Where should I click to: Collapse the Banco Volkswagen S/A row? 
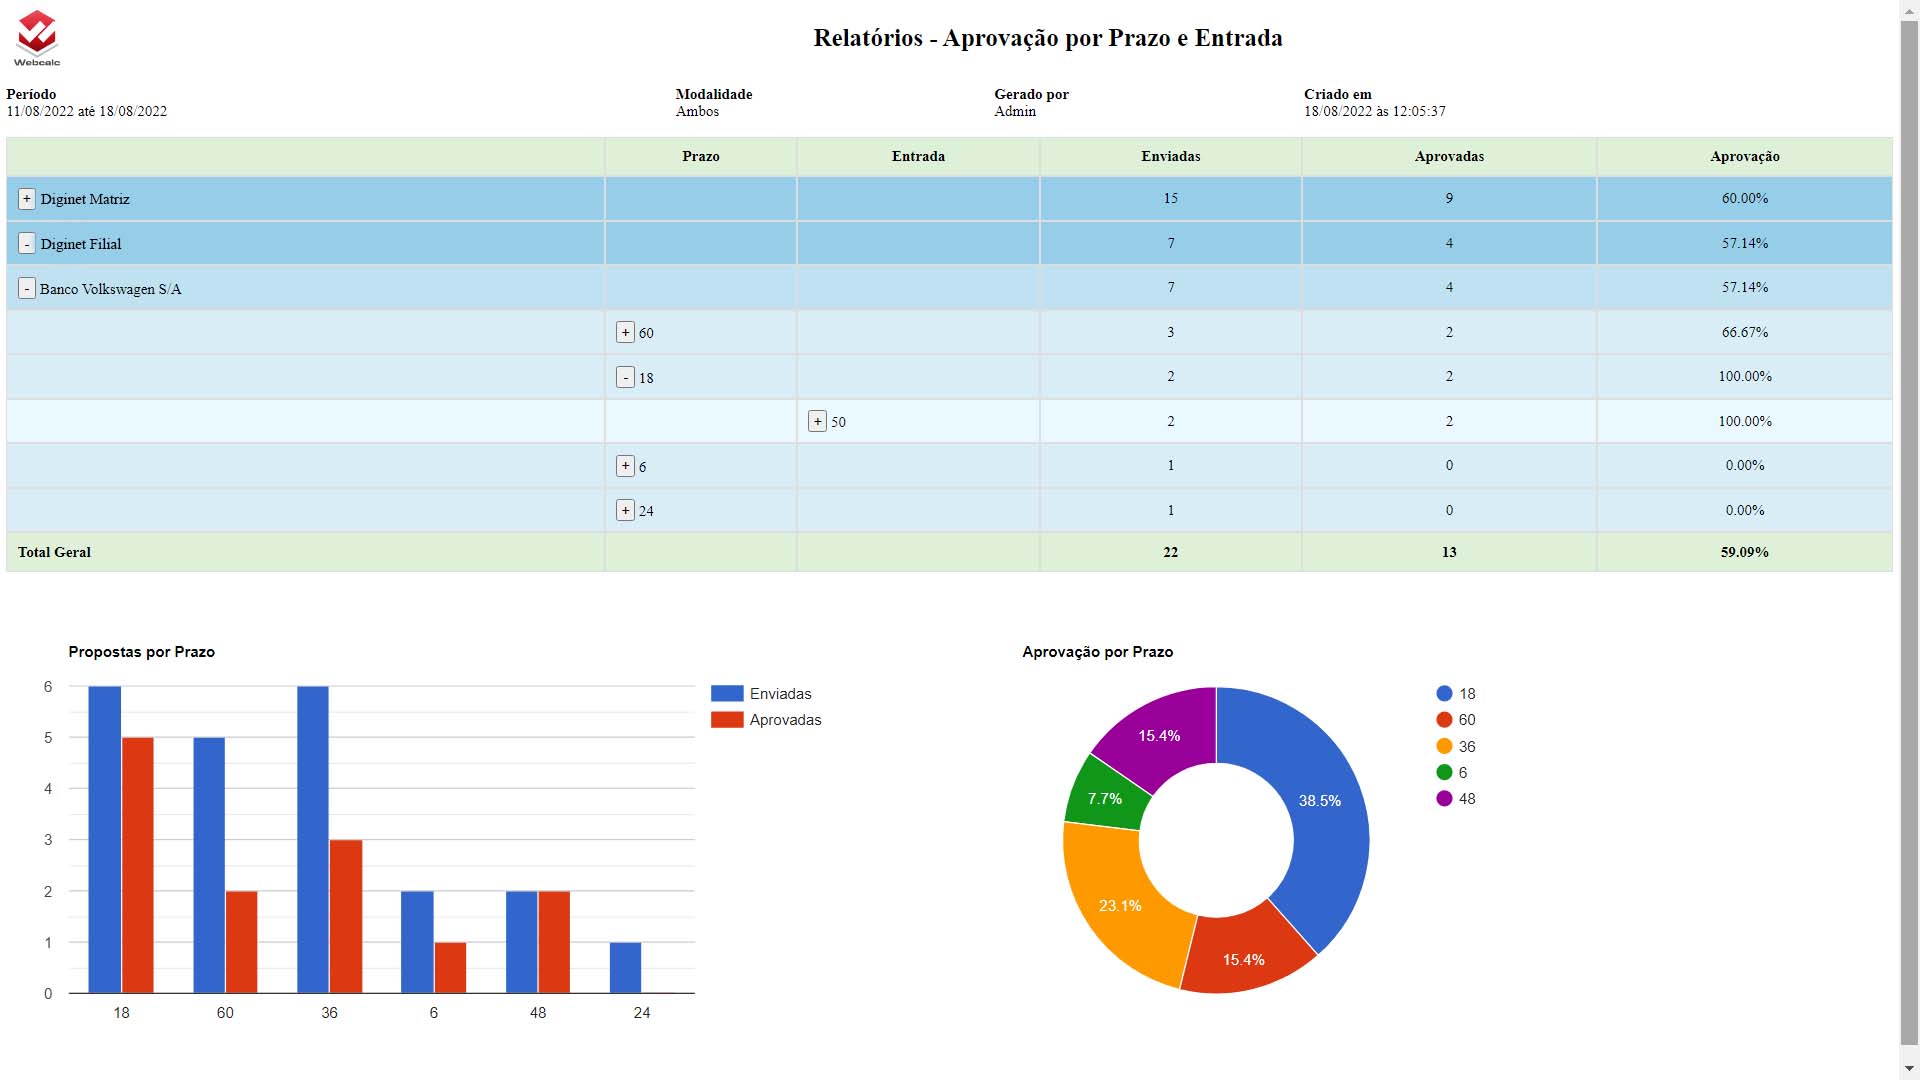[x=27, y=289]
